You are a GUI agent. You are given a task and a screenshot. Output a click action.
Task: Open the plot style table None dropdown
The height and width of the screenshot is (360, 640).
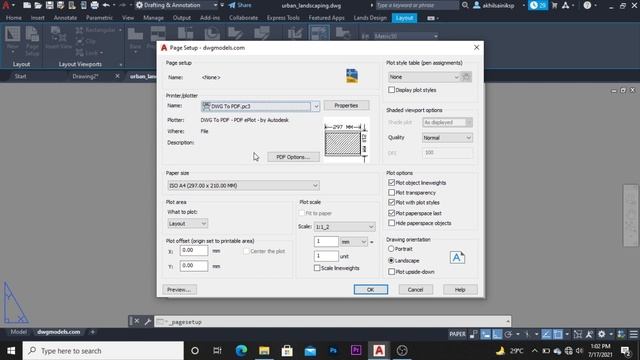pos(424,77)
